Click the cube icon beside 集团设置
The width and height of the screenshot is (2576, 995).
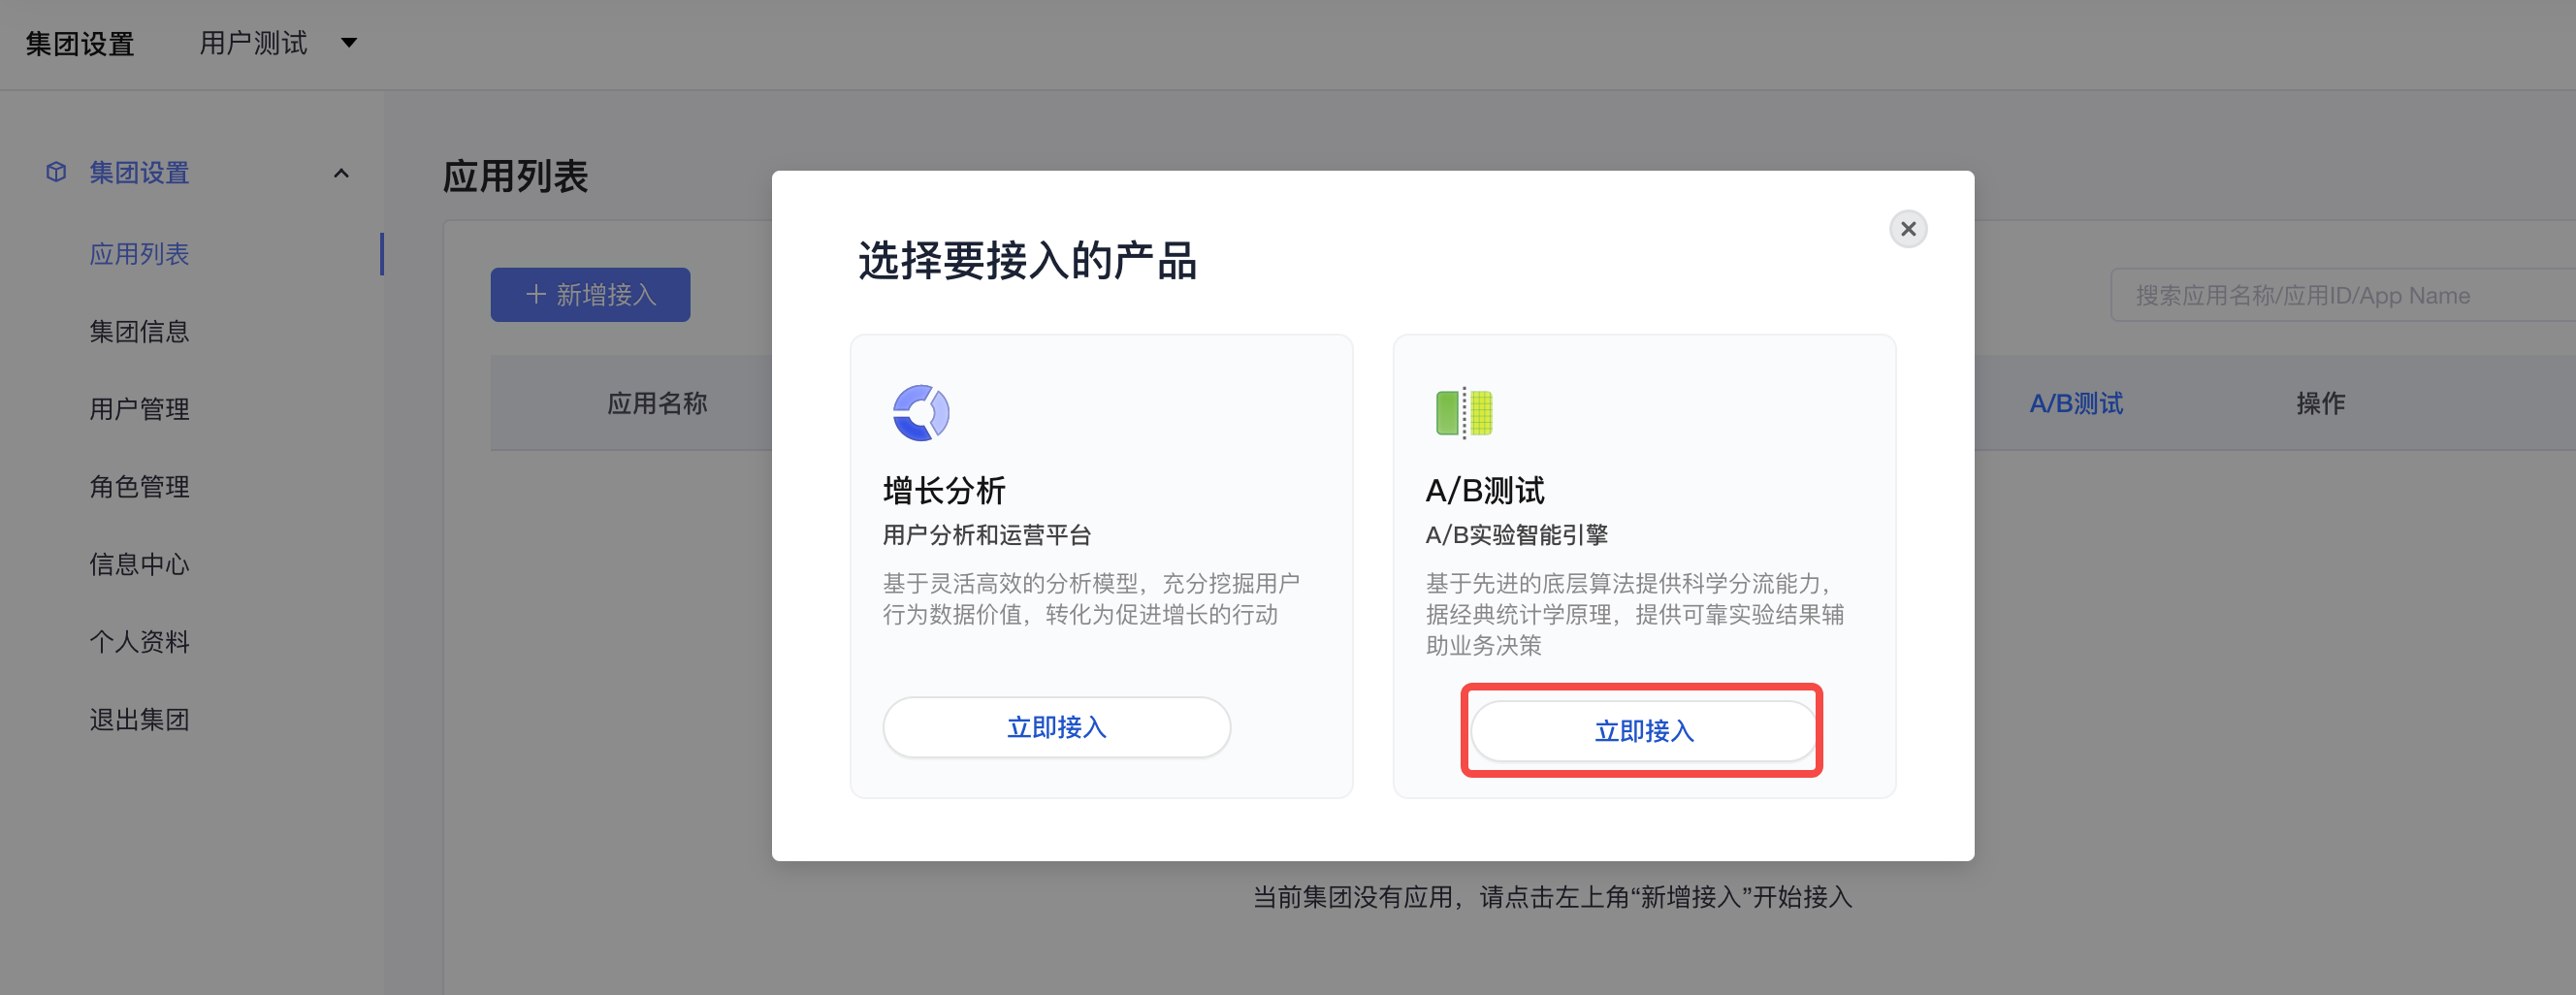tap(56, 172)
